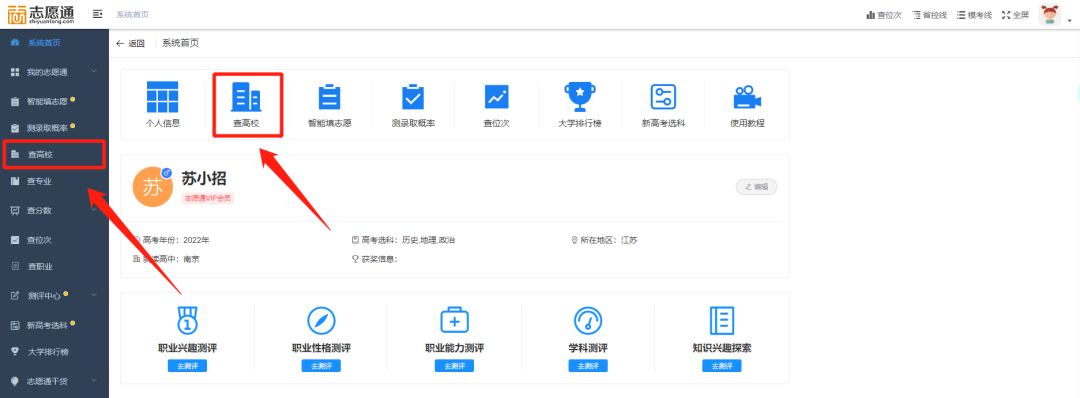Expand 志愿通干货 in the sidebar

54,381
